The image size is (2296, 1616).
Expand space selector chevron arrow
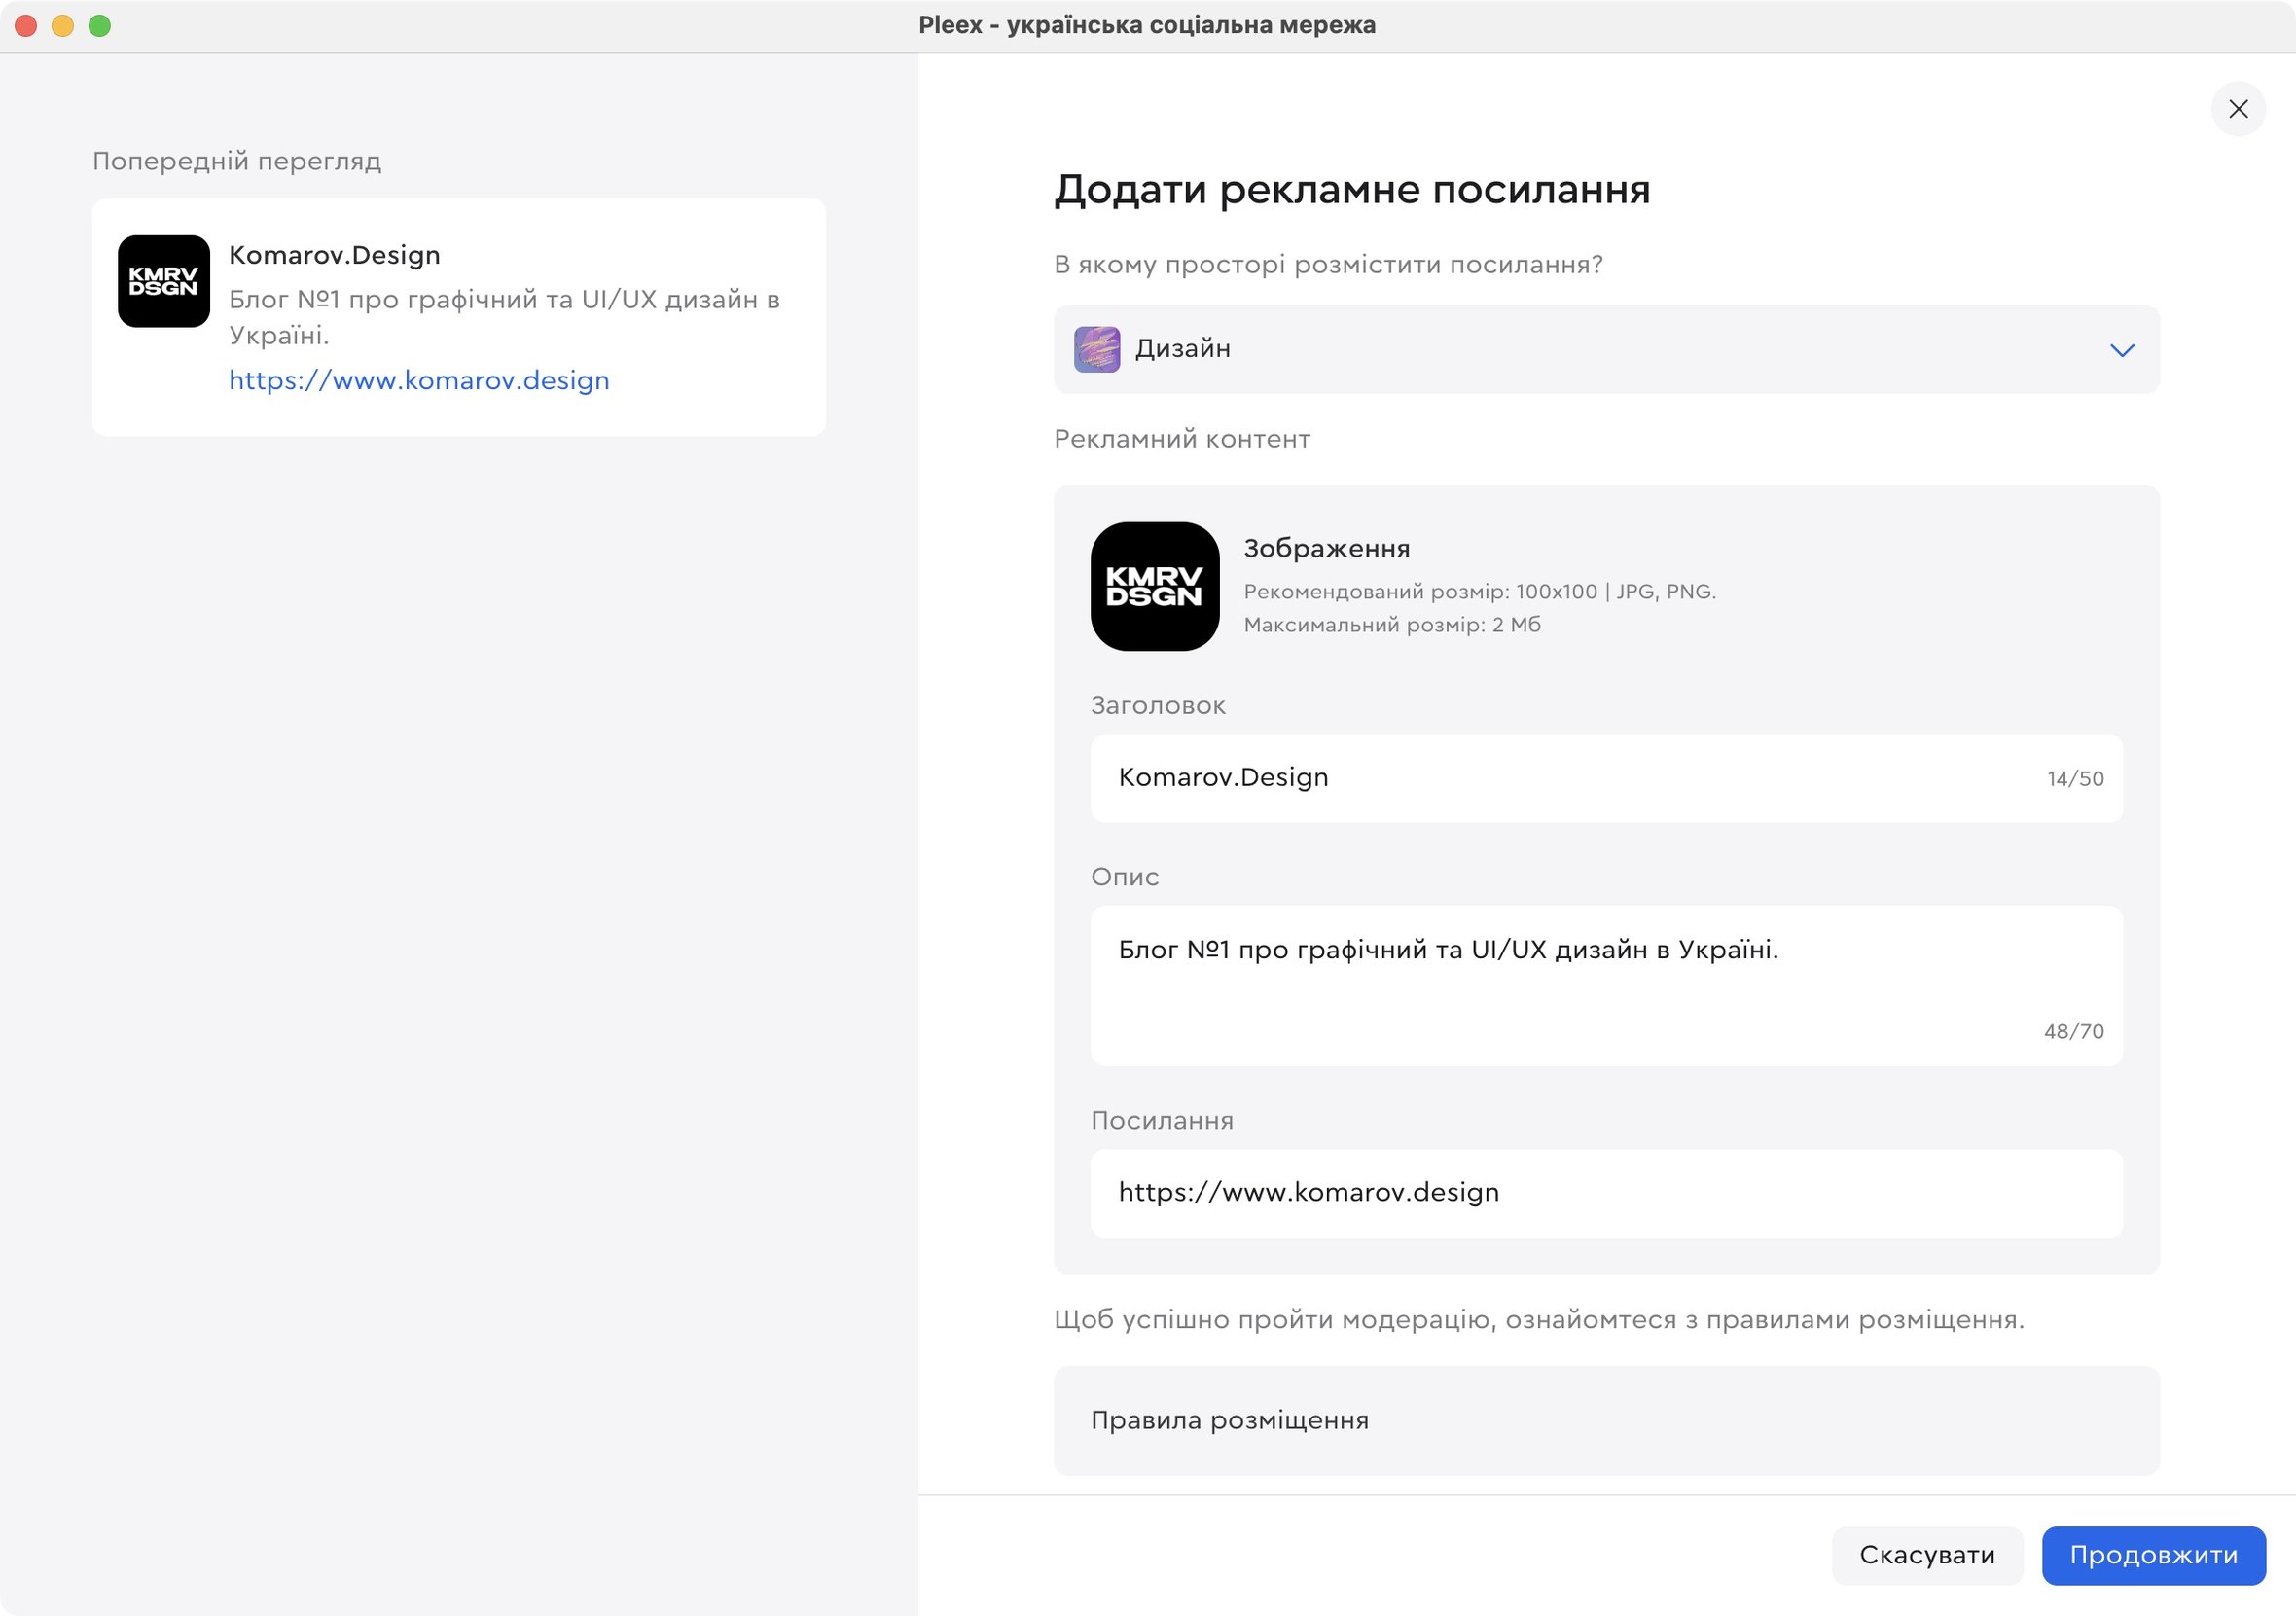[2122, 350]
